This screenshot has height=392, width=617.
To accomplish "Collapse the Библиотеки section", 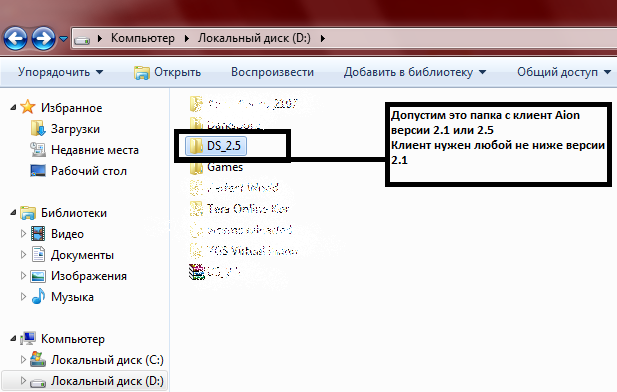I will [x=13, y=212].
